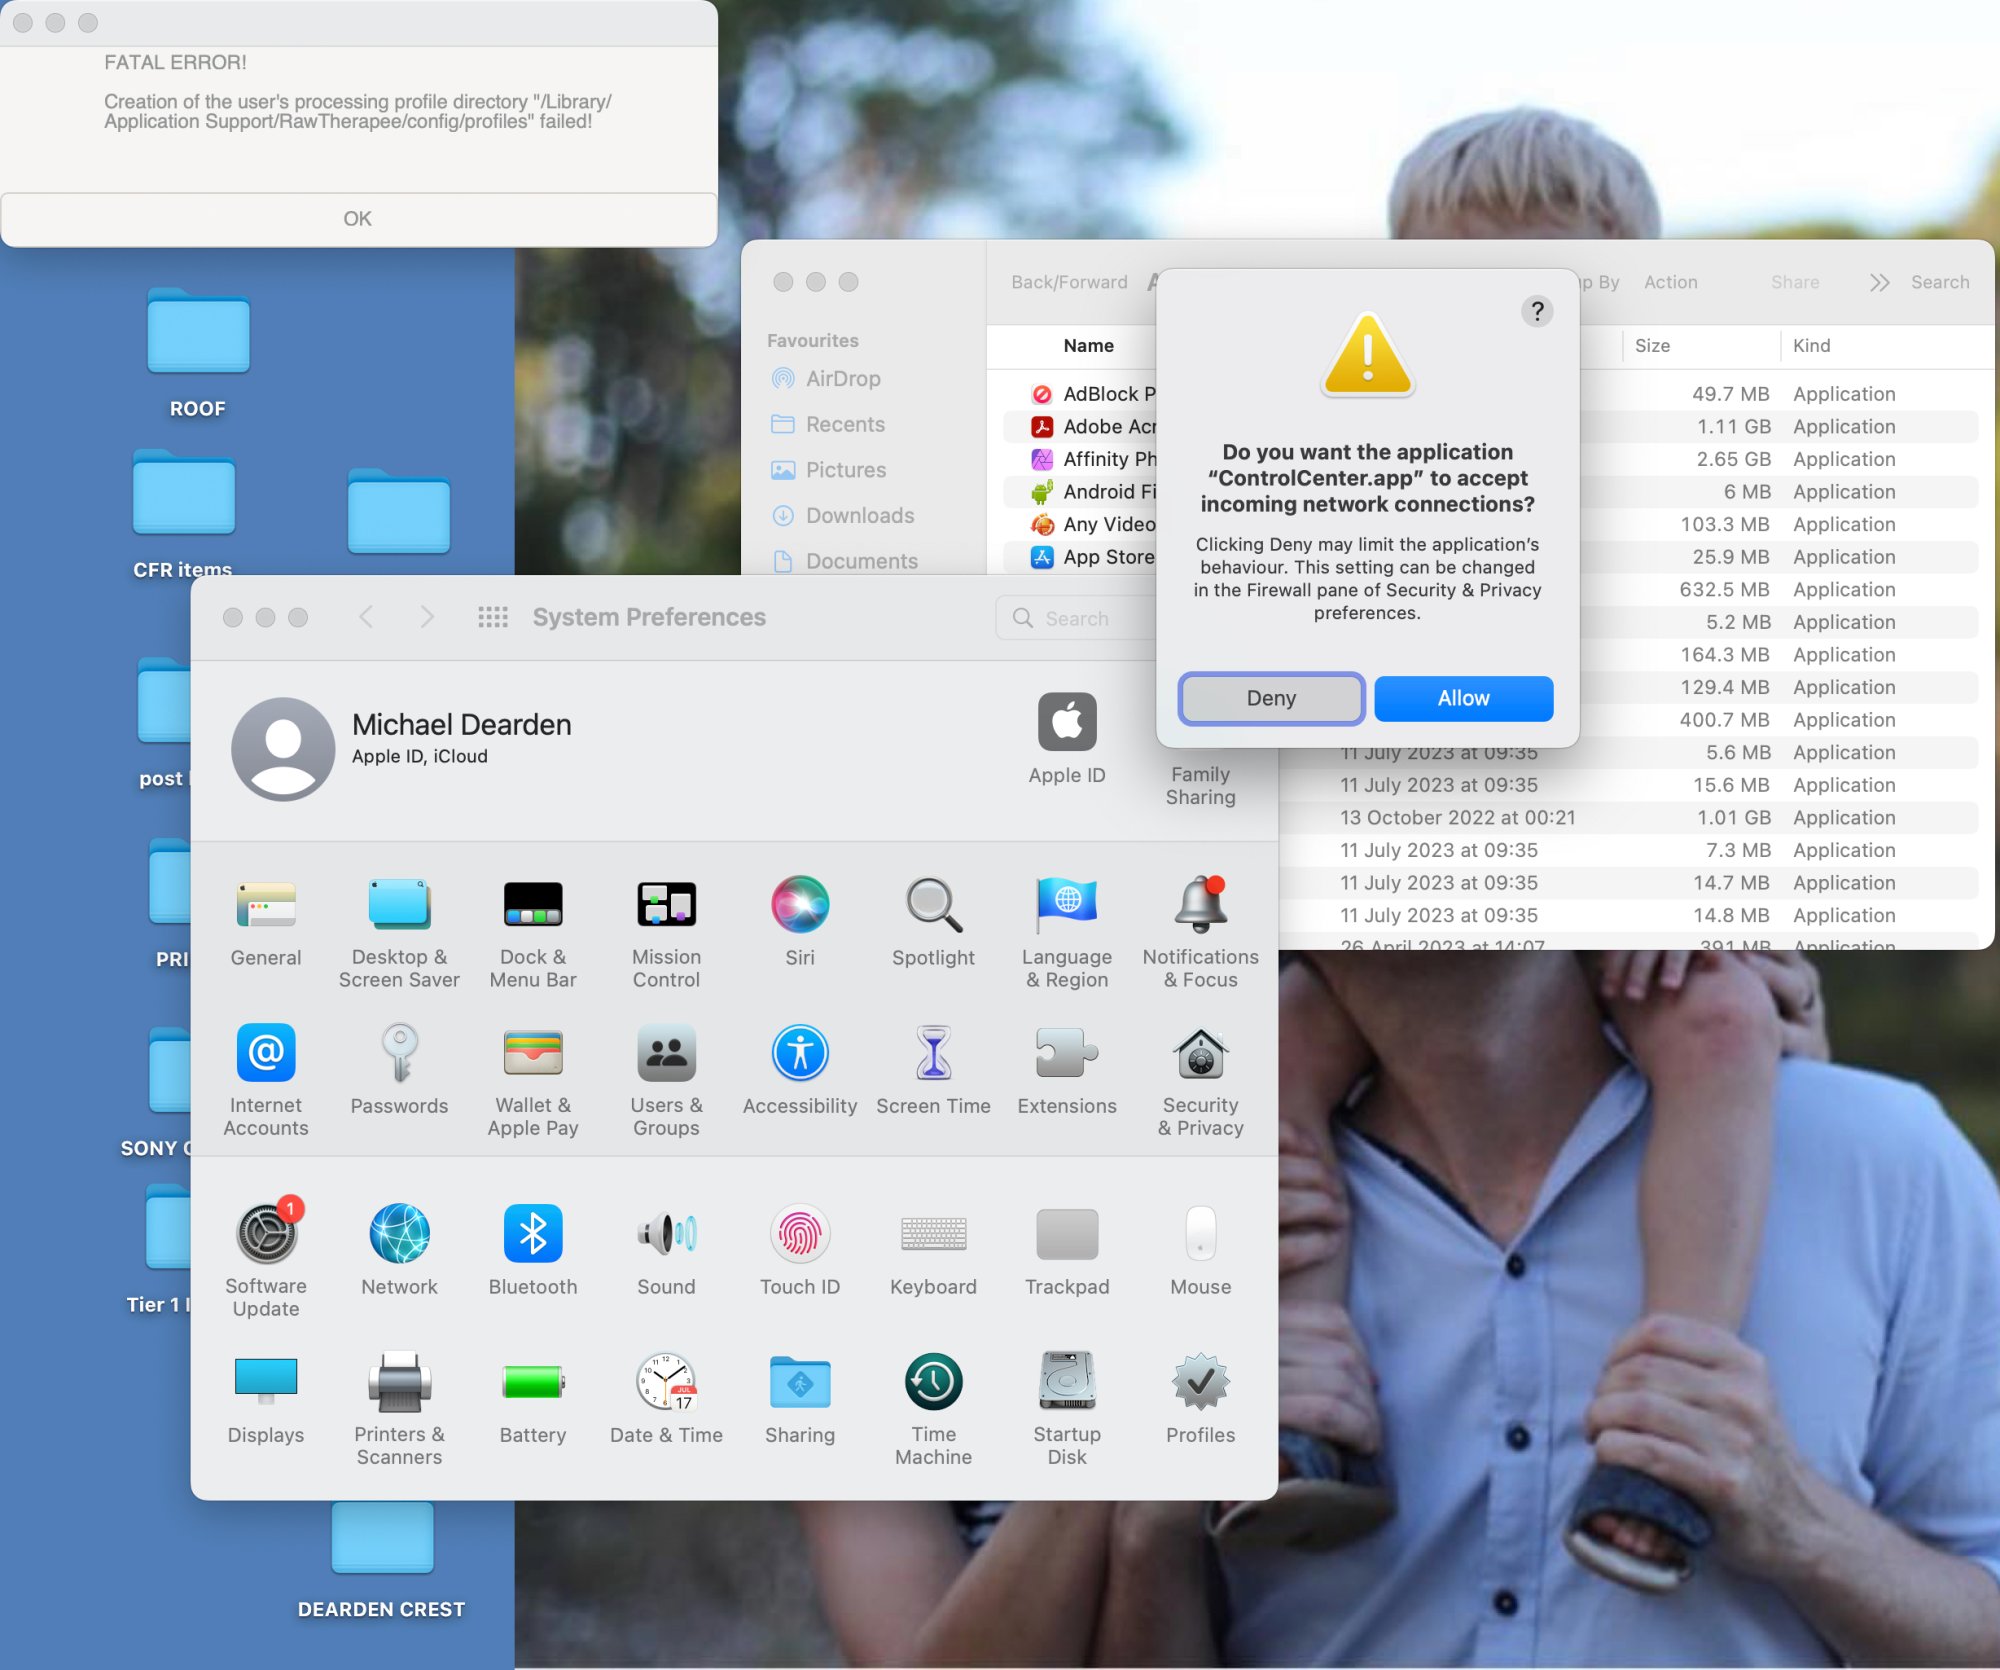Click the System Preferences search field
Viewport: 2000px width, 1670px height.
(x=1076, y=618)
